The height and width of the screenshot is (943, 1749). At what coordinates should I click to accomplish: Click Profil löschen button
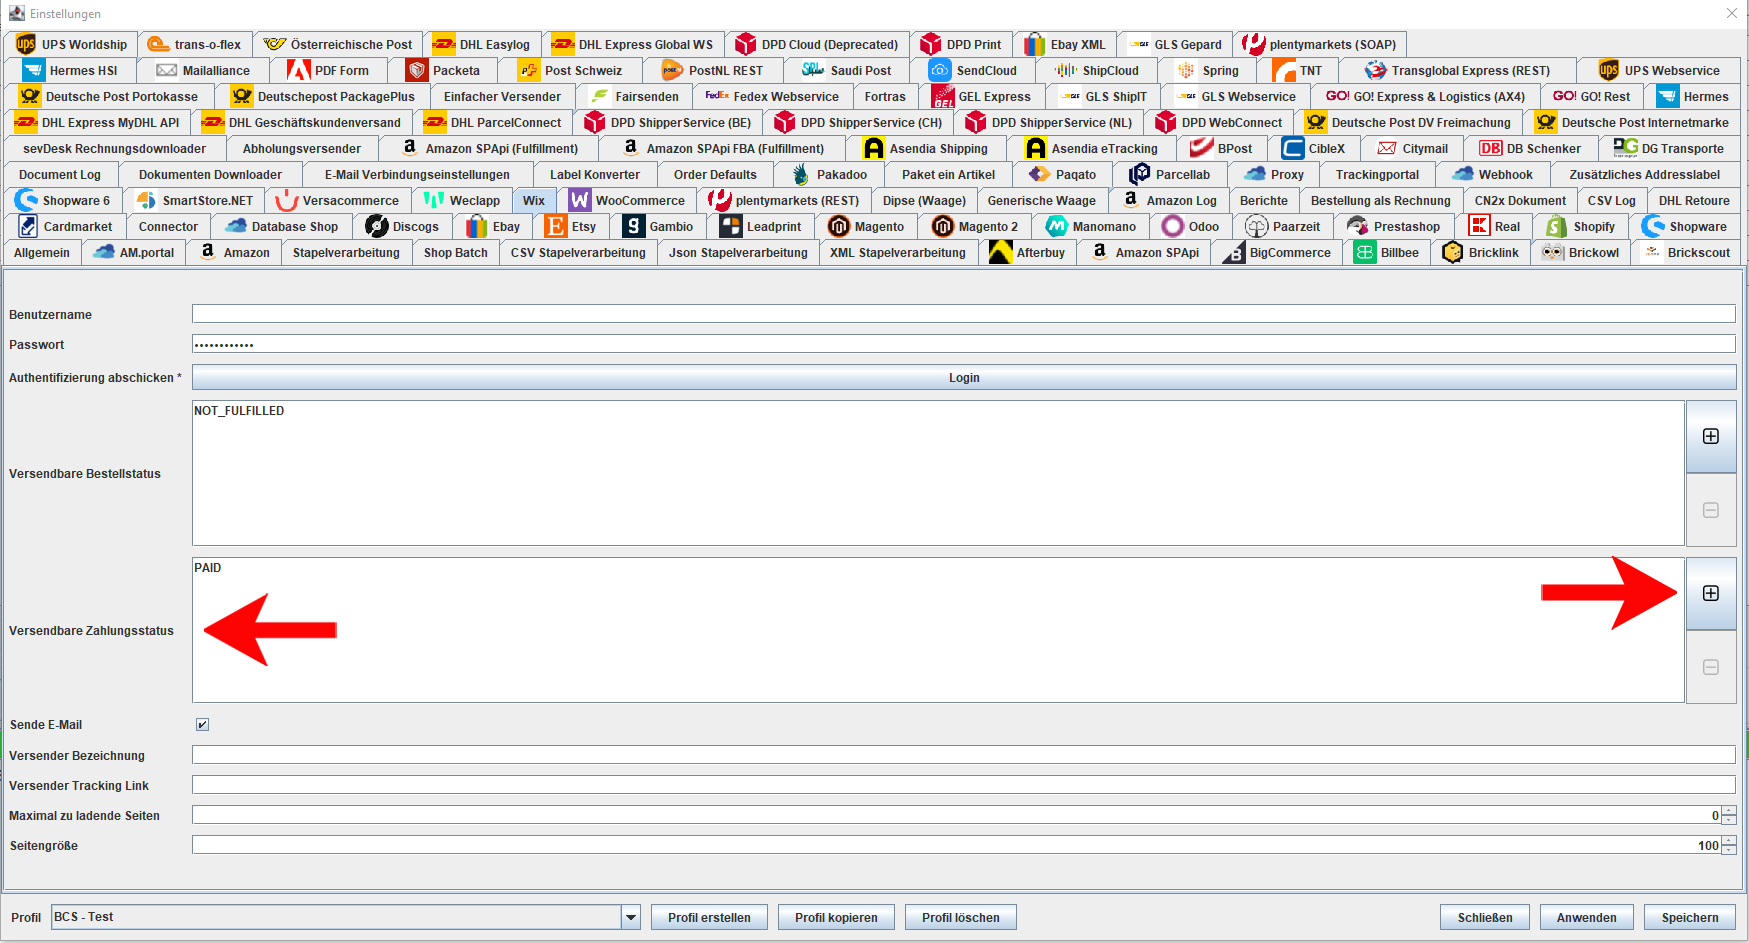961,917
